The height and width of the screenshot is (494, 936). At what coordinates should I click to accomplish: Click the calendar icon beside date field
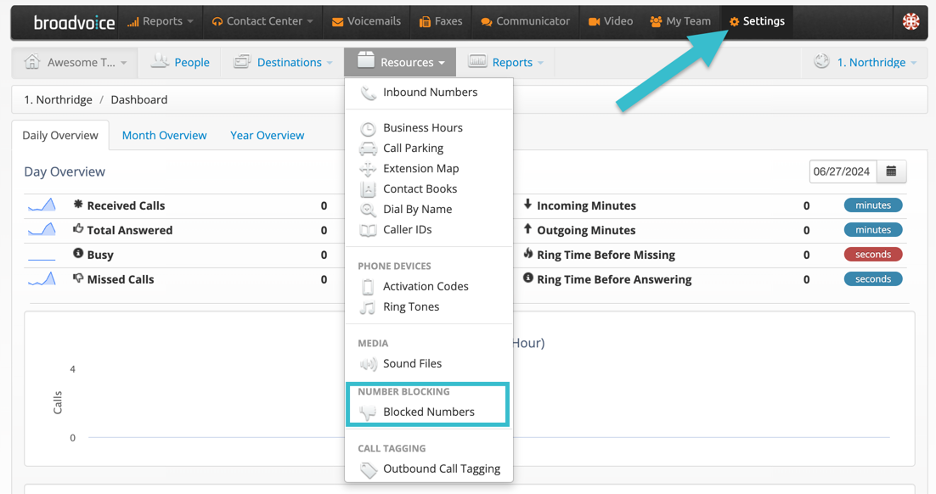pos(891,171)
